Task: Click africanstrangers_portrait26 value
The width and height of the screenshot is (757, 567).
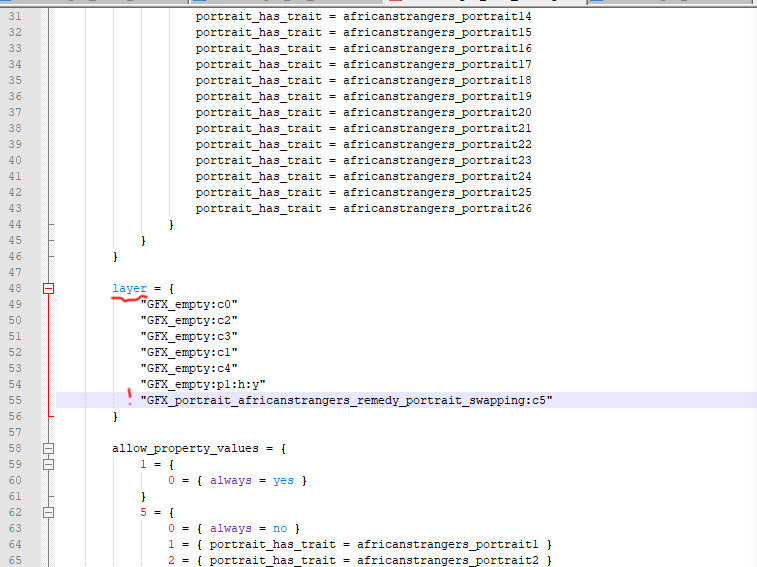Action: coord(437,208)
